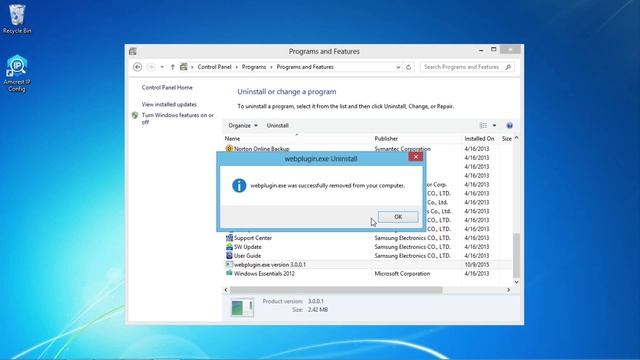640x360 pixels.
Task: Click Control Panel in the address breadcrumb
Action: click(x=214, y=67)
